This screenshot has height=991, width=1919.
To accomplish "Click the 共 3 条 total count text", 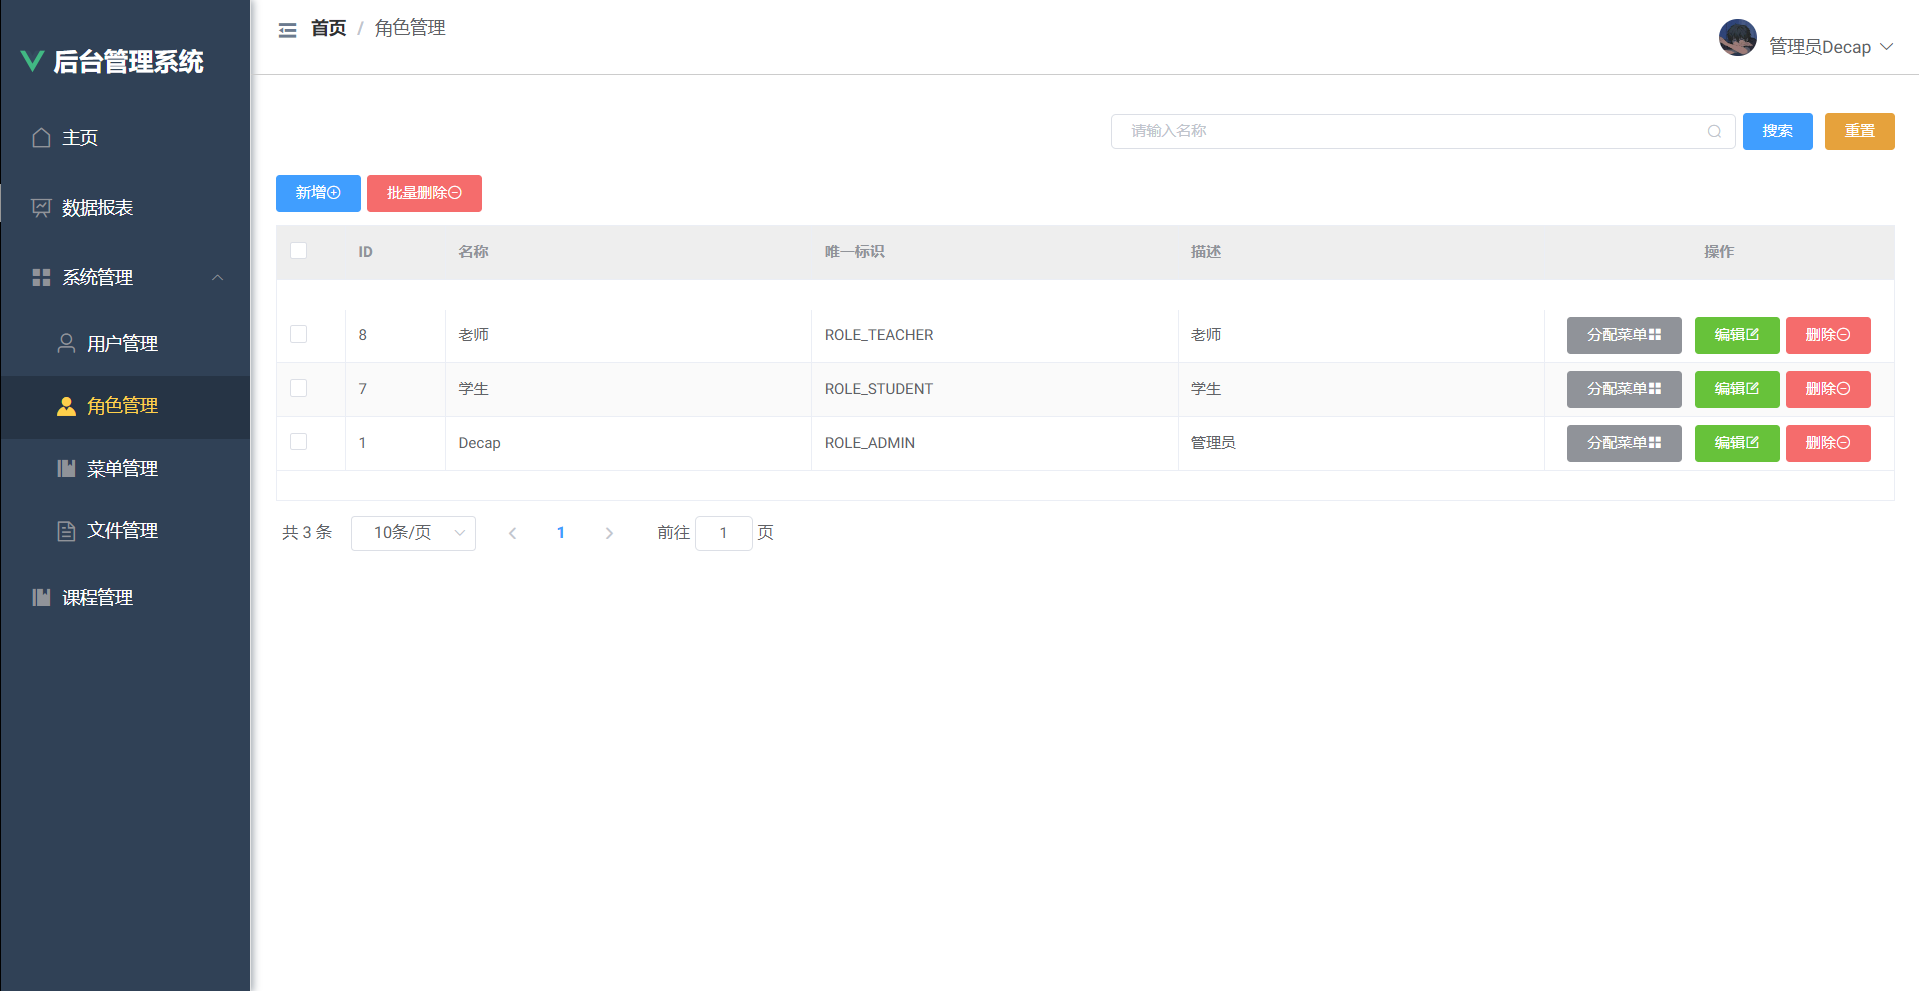I will click(x=307, y=533).
